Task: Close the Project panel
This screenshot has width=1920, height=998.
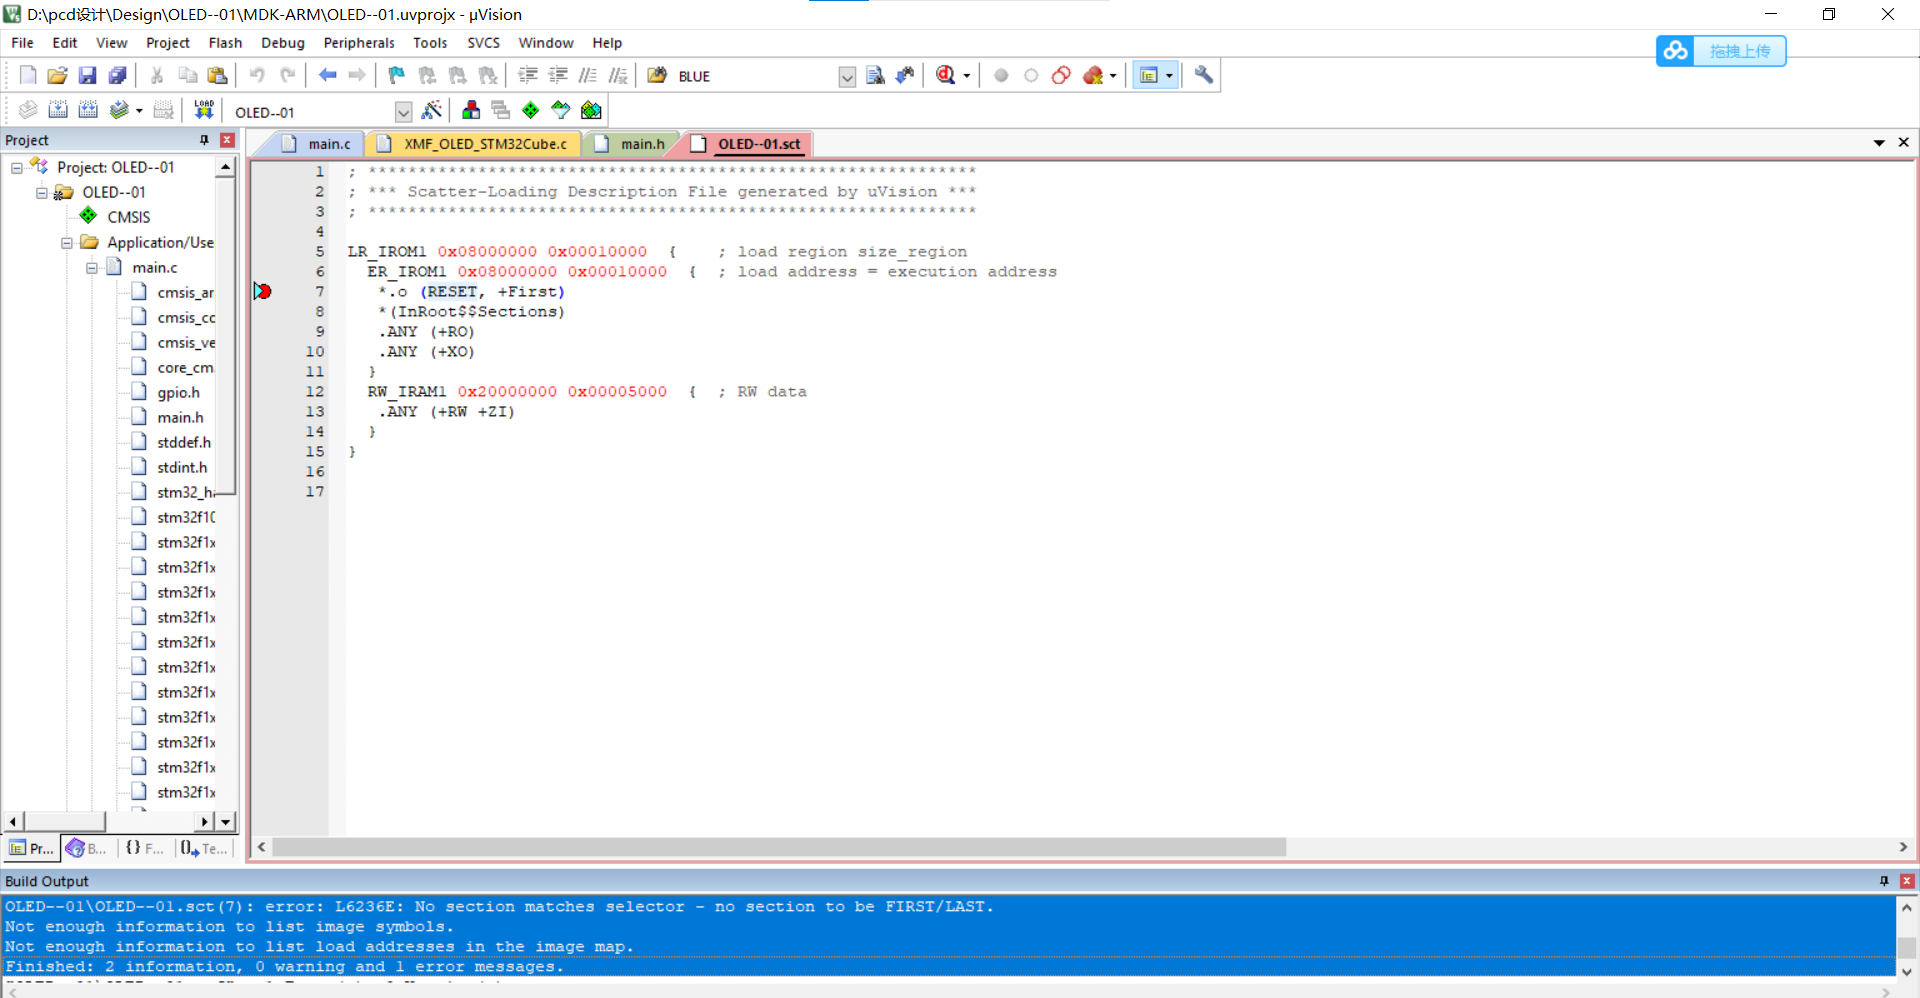Action: click(227, 140)
